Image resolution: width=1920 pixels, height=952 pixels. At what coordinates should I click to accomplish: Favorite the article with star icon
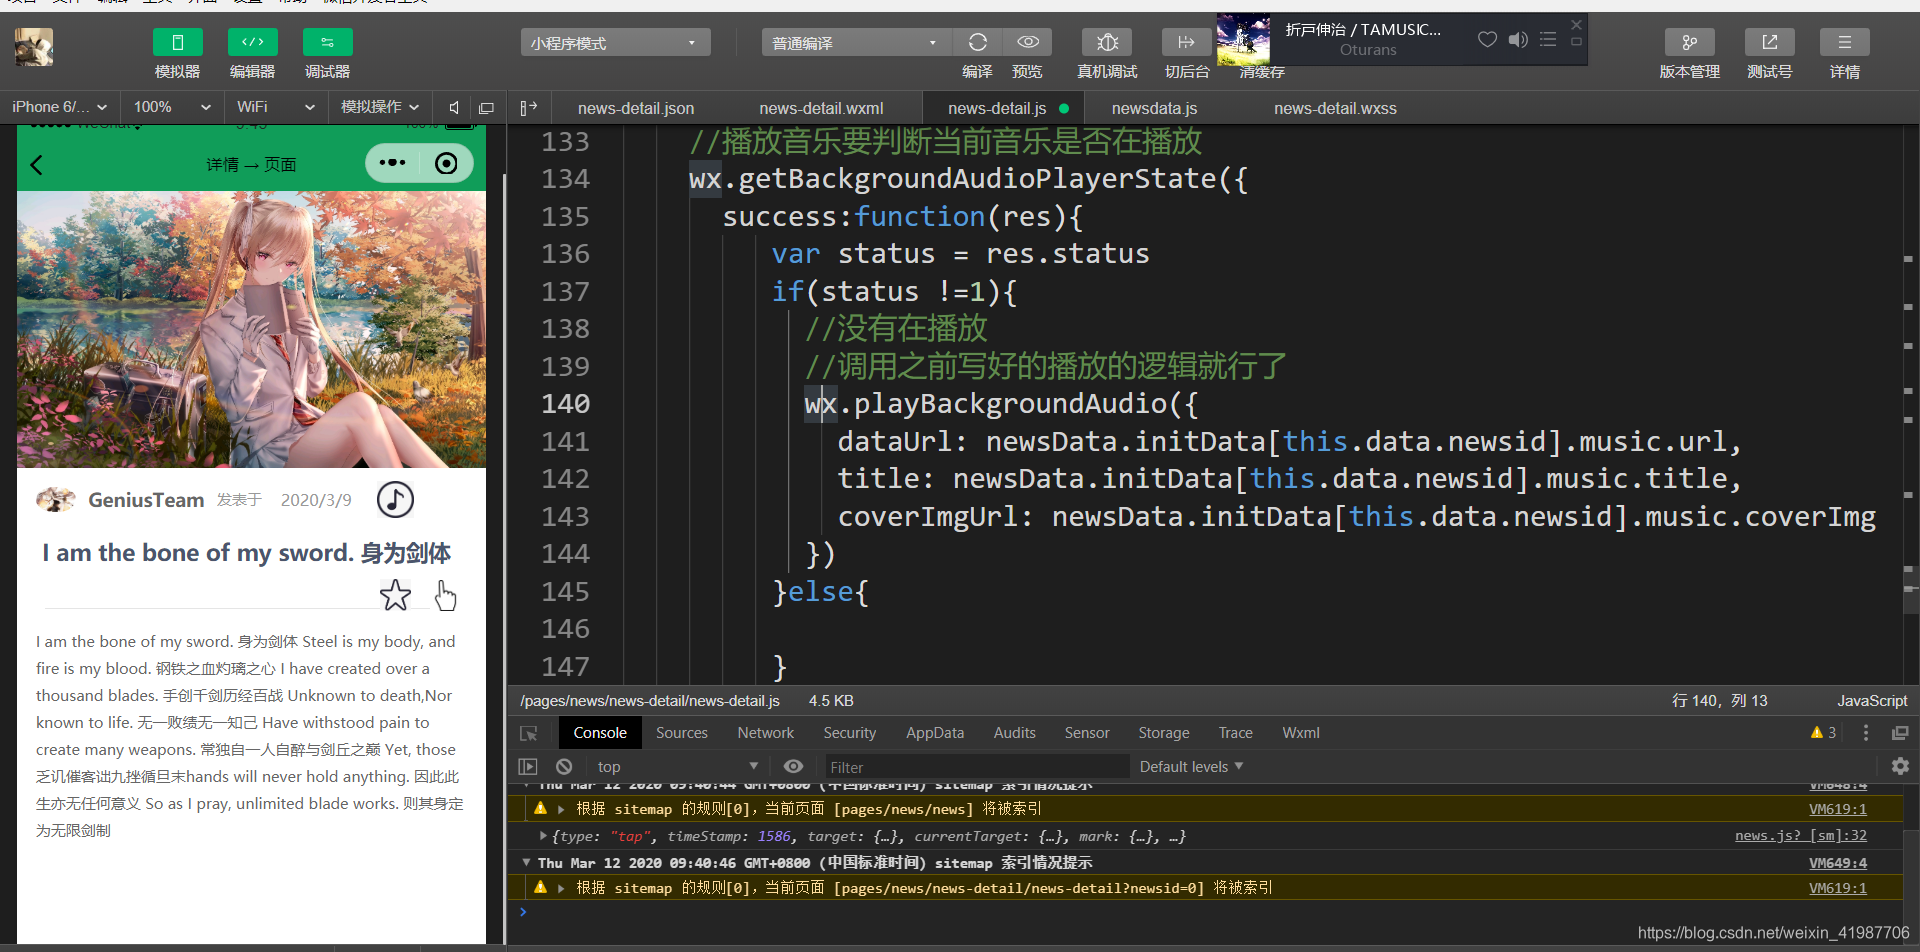click(x=395, y=596)
